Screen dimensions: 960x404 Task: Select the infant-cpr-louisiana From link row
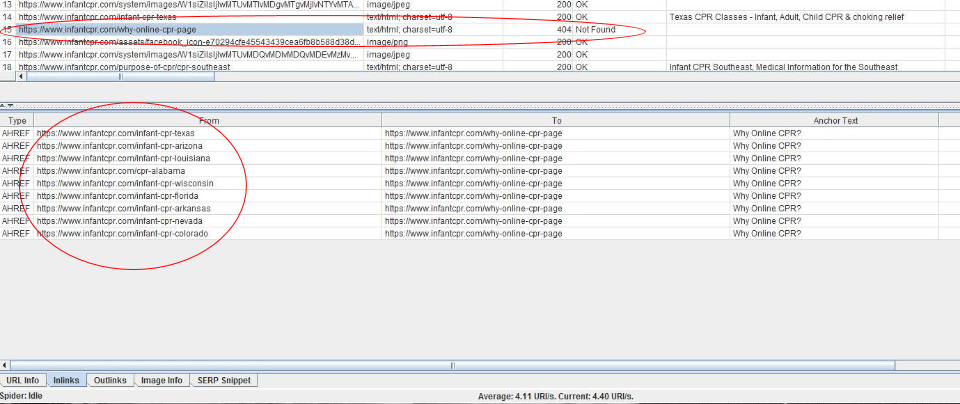(208, 159)
